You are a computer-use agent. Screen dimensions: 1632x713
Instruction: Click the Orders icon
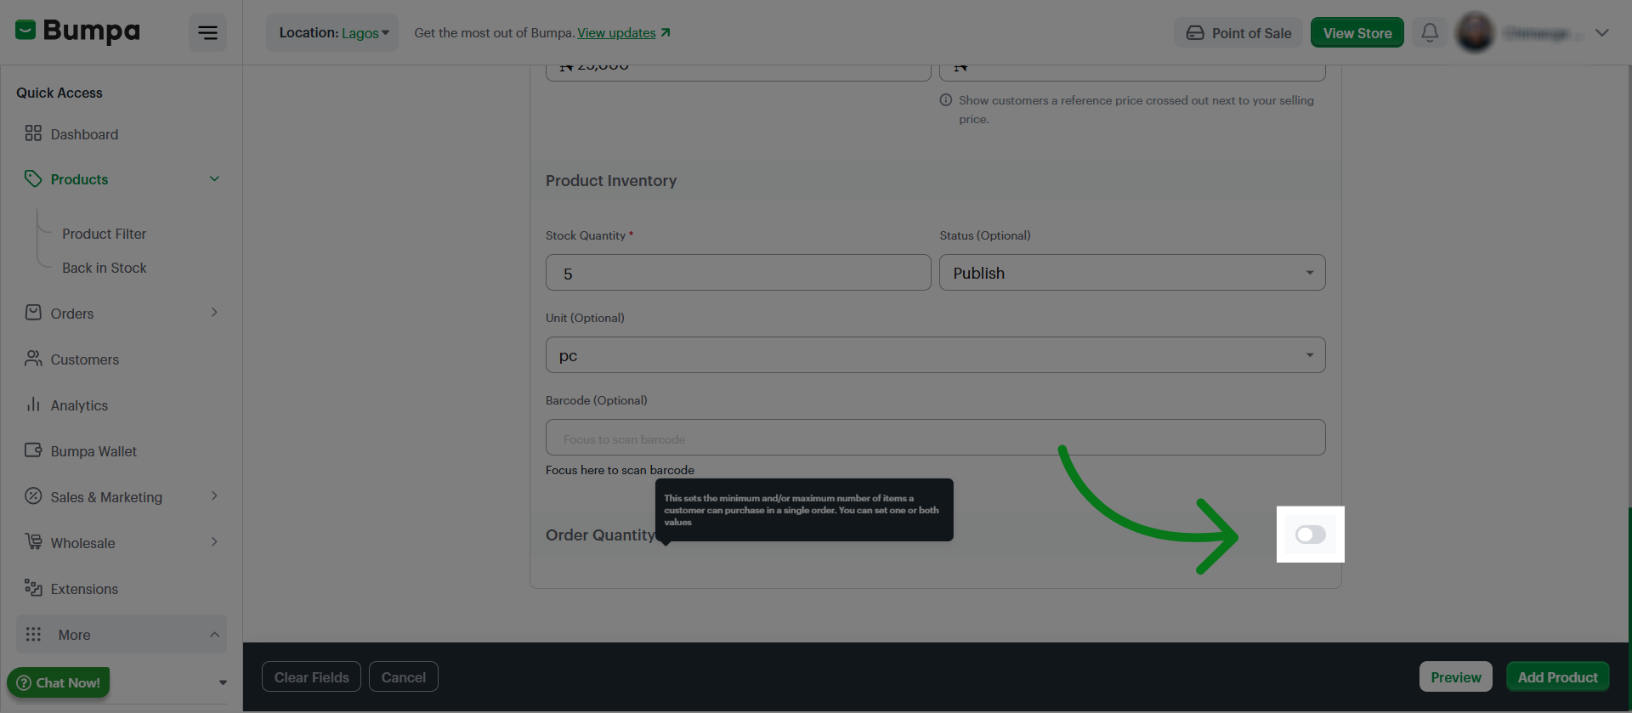point(33,313)
